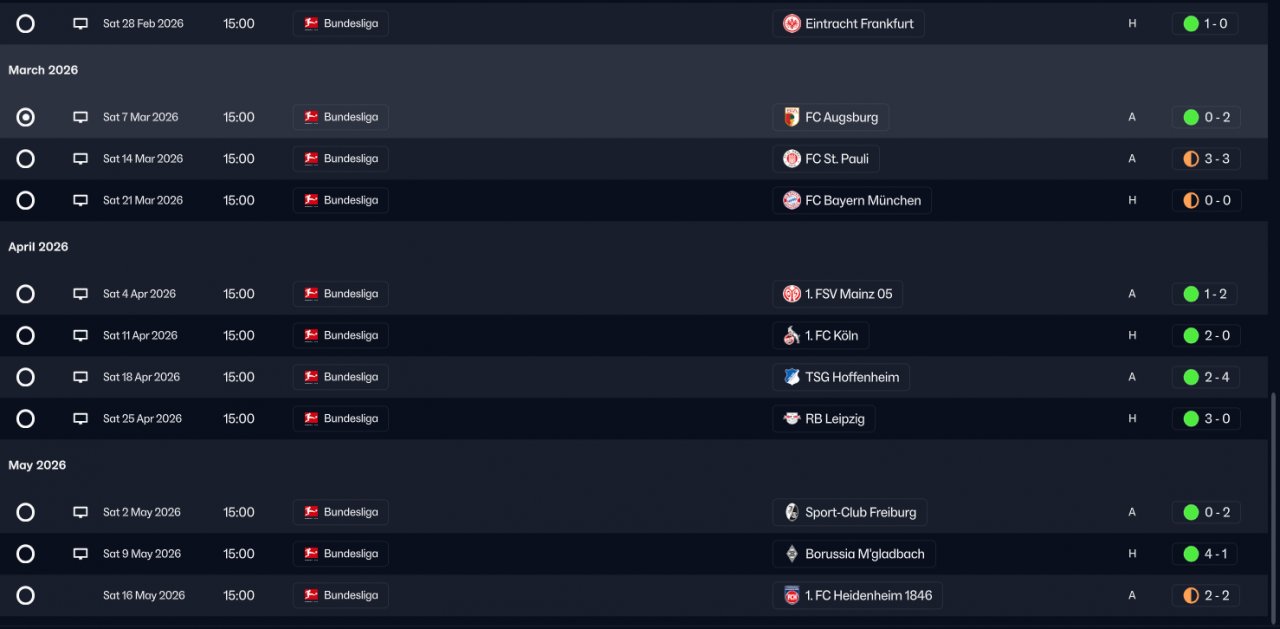
Task: Click the TSG Hoffenheim crest icon
Action: (792, 377)
